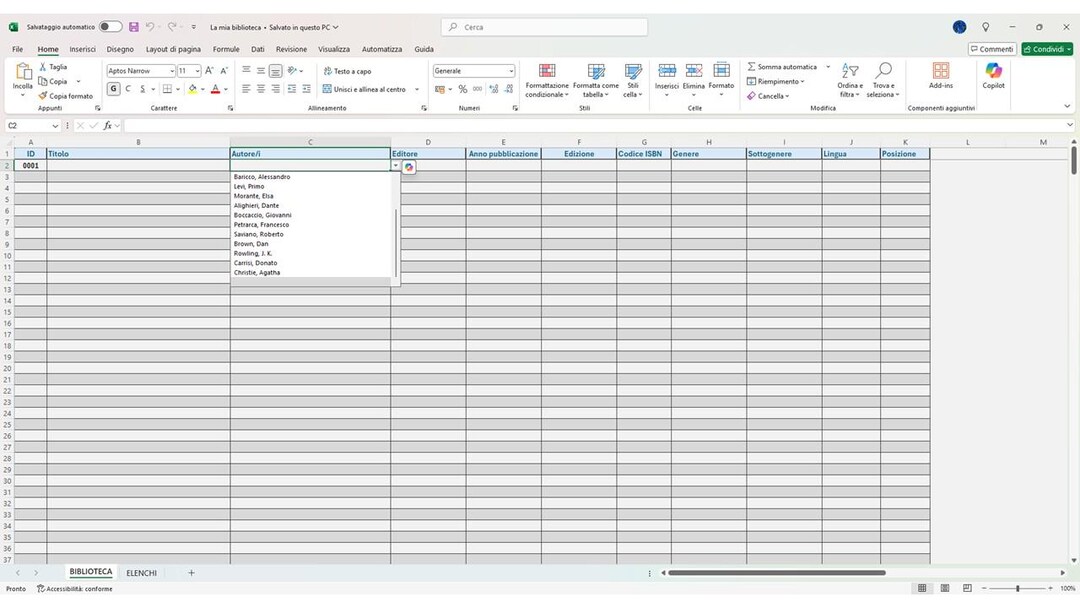Image resolution: width=1080 pixels, height=608 pixels.
Task: Open Formattazione condizionale menu icon
Action: (547, 71)
